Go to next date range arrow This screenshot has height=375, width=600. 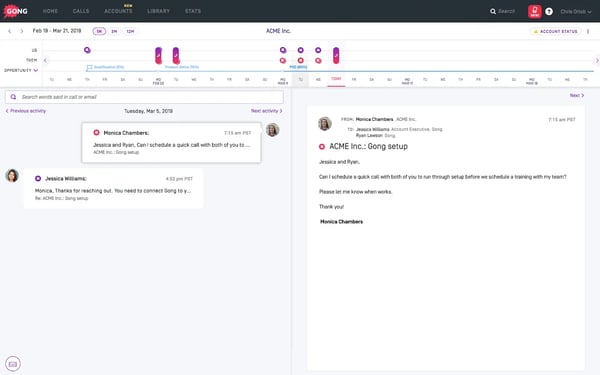(22, 31)
